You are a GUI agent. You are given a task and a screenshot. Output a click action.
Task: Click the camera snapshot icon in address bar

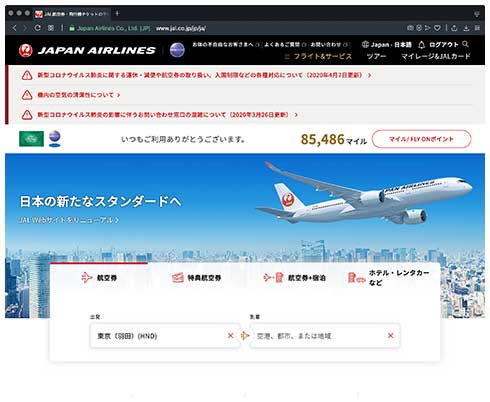[410, 28]
